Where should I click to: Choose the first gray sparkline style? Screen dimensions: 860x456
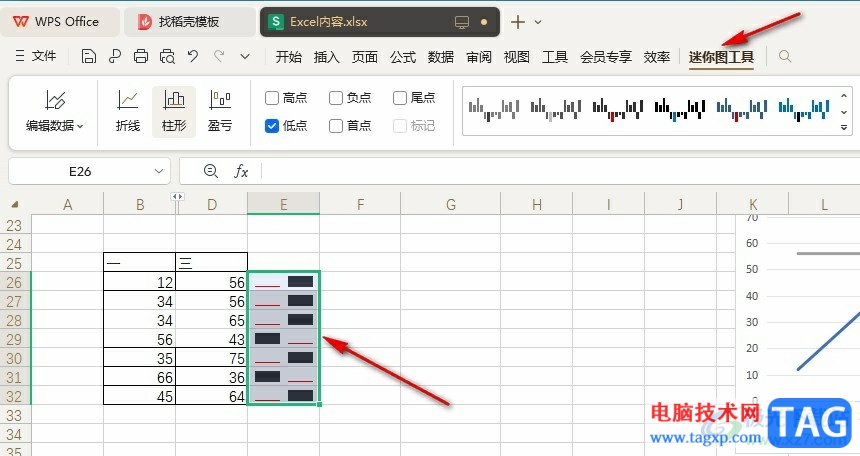(x=494, y=109)
